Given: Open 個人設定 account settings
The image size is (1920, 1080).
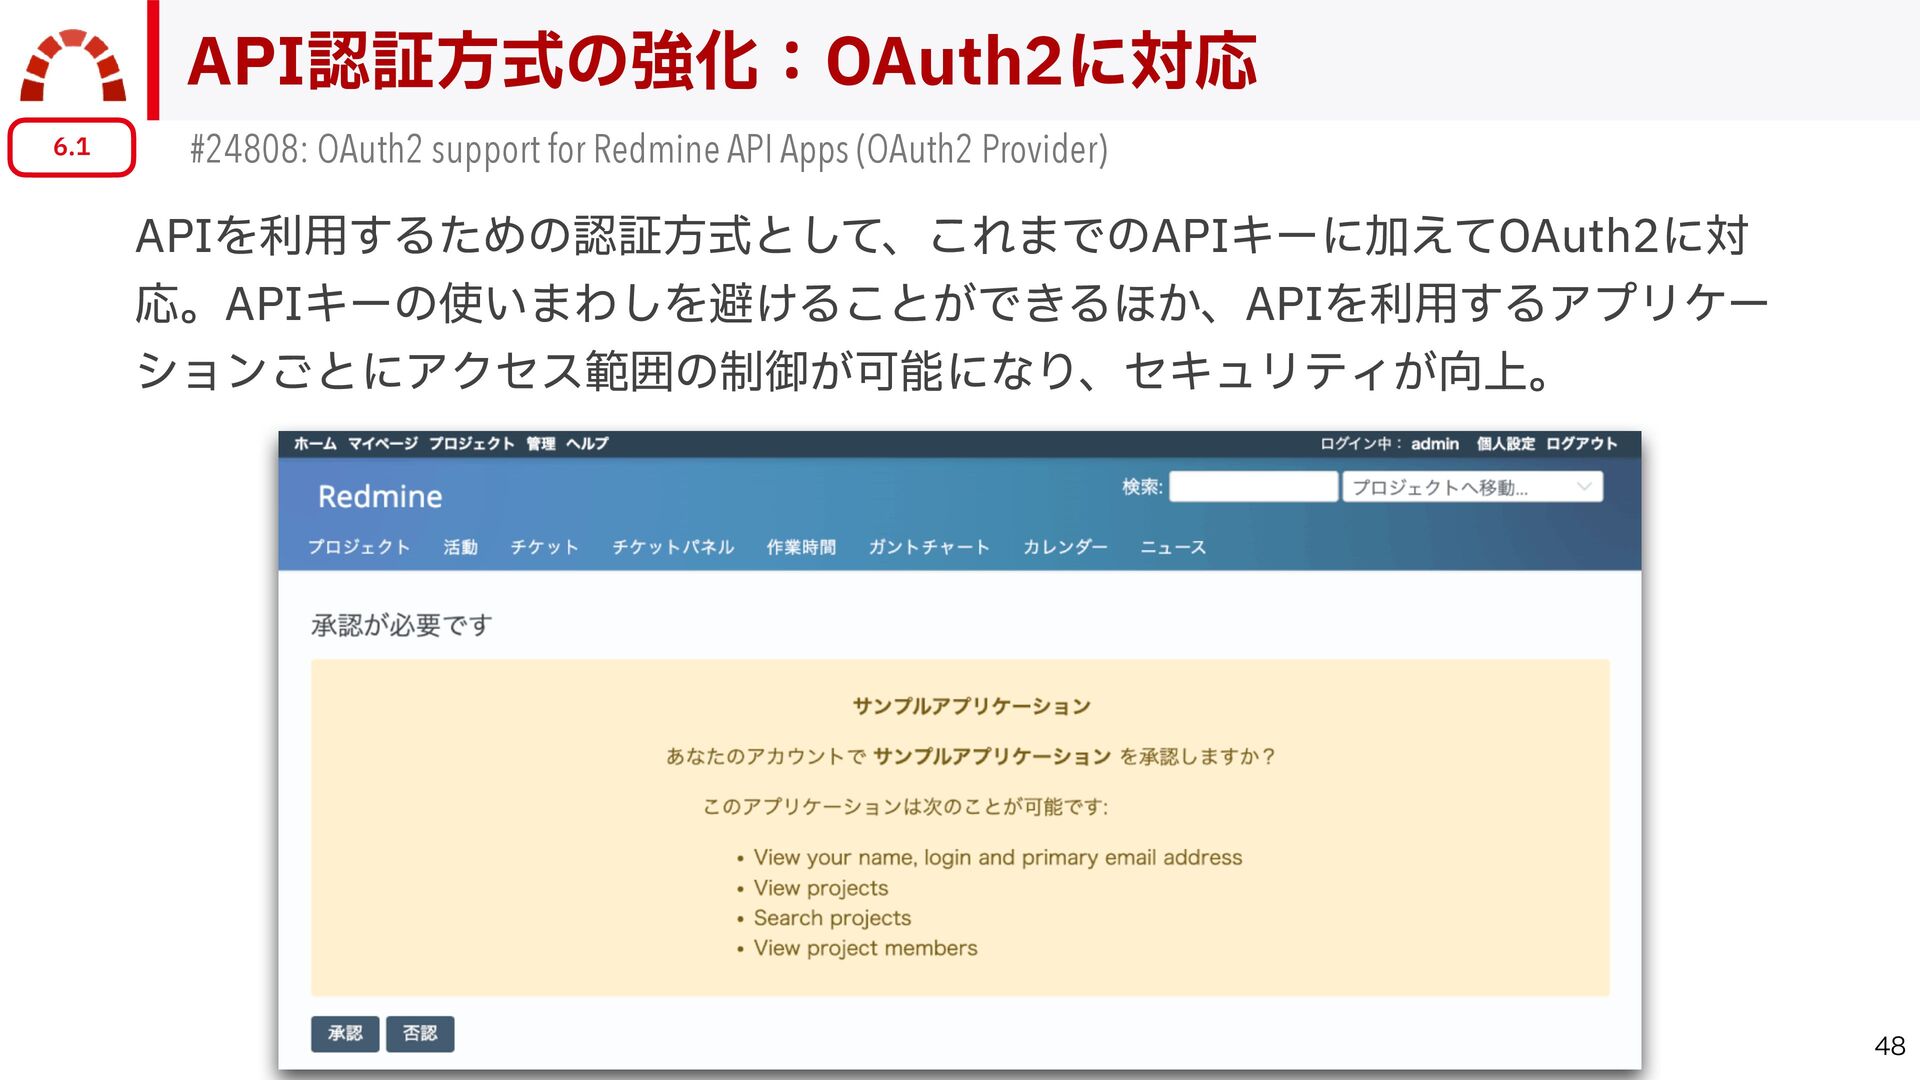Looking at the screenshot, I should coord(1505,443).
